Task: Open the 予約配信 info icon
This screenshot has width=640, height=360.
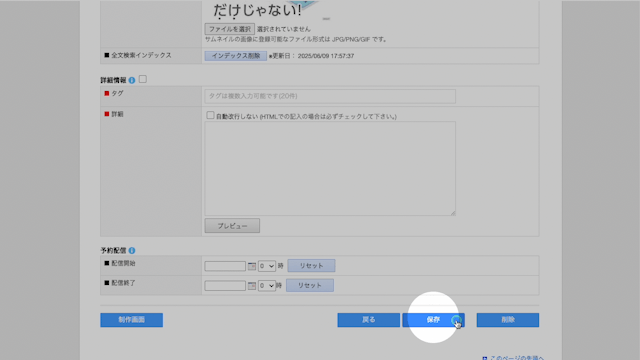Action: [132, 251]
